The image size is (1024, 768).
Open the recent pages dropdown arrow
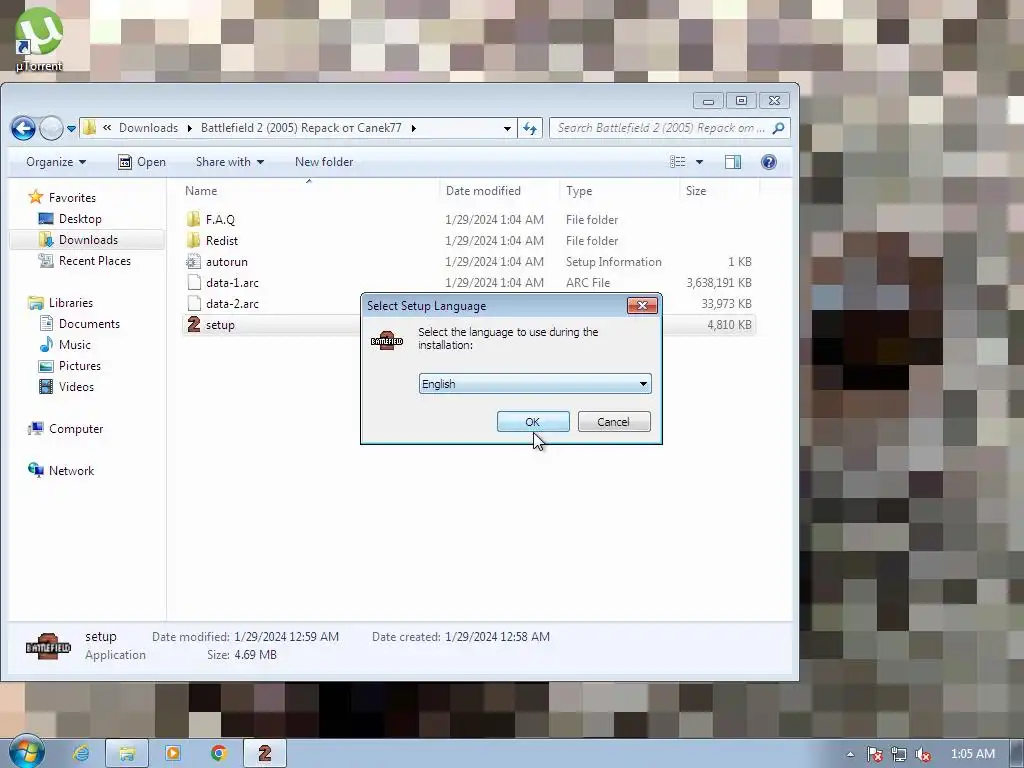tap(71, 128)
